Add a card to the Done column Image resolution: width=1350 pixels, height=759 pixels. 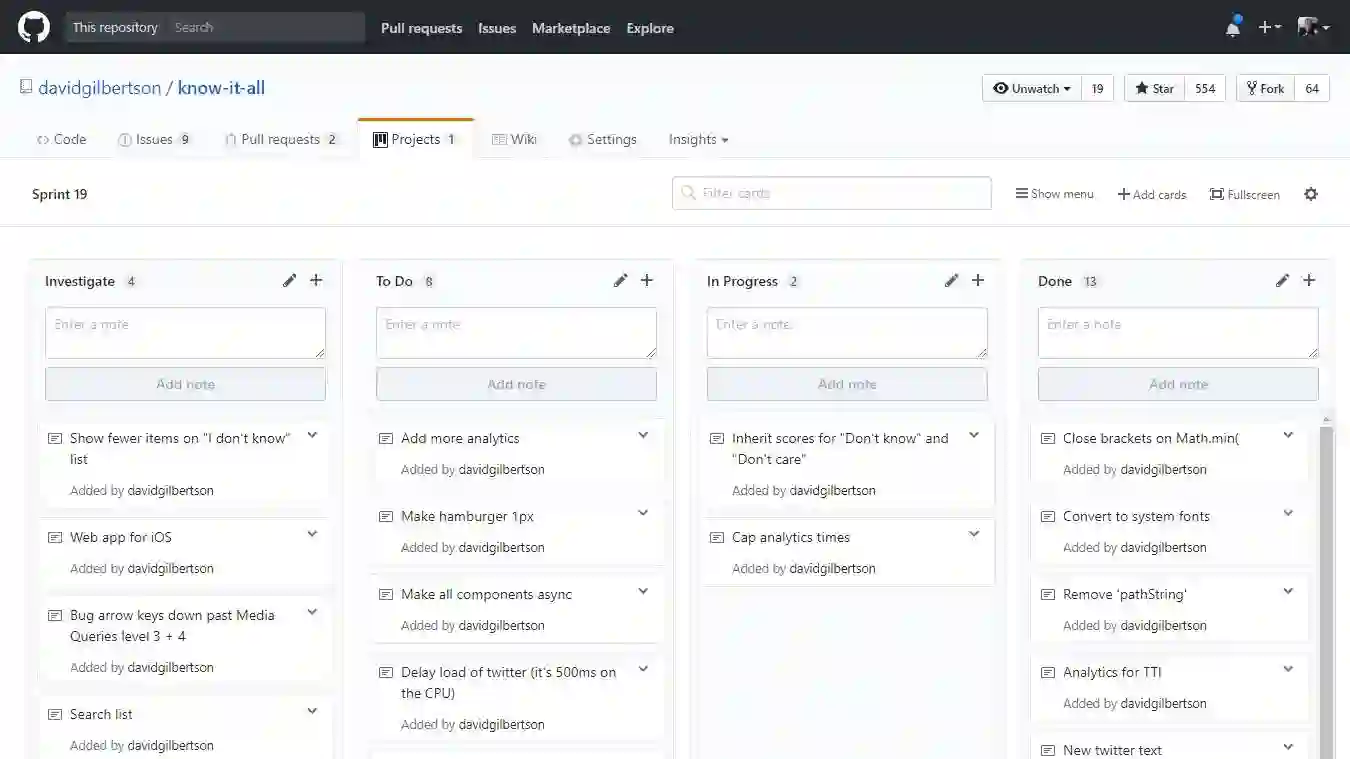point(1309,281)
